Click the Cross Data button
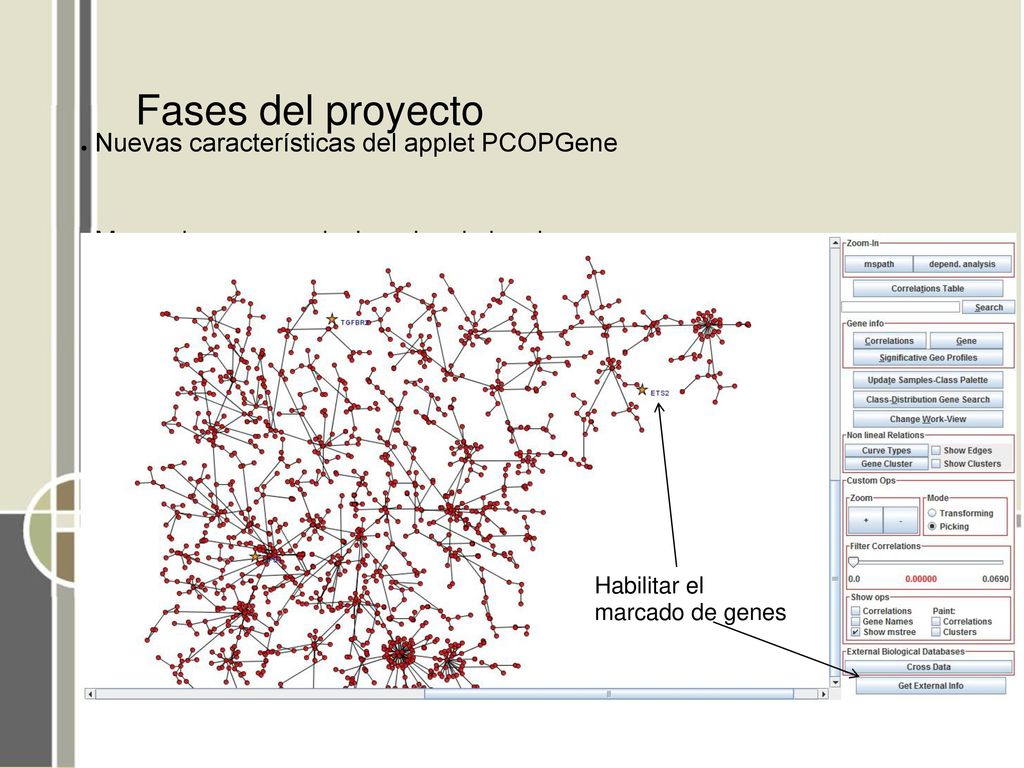Screen dimensions: 1024x768 point(928,667)
